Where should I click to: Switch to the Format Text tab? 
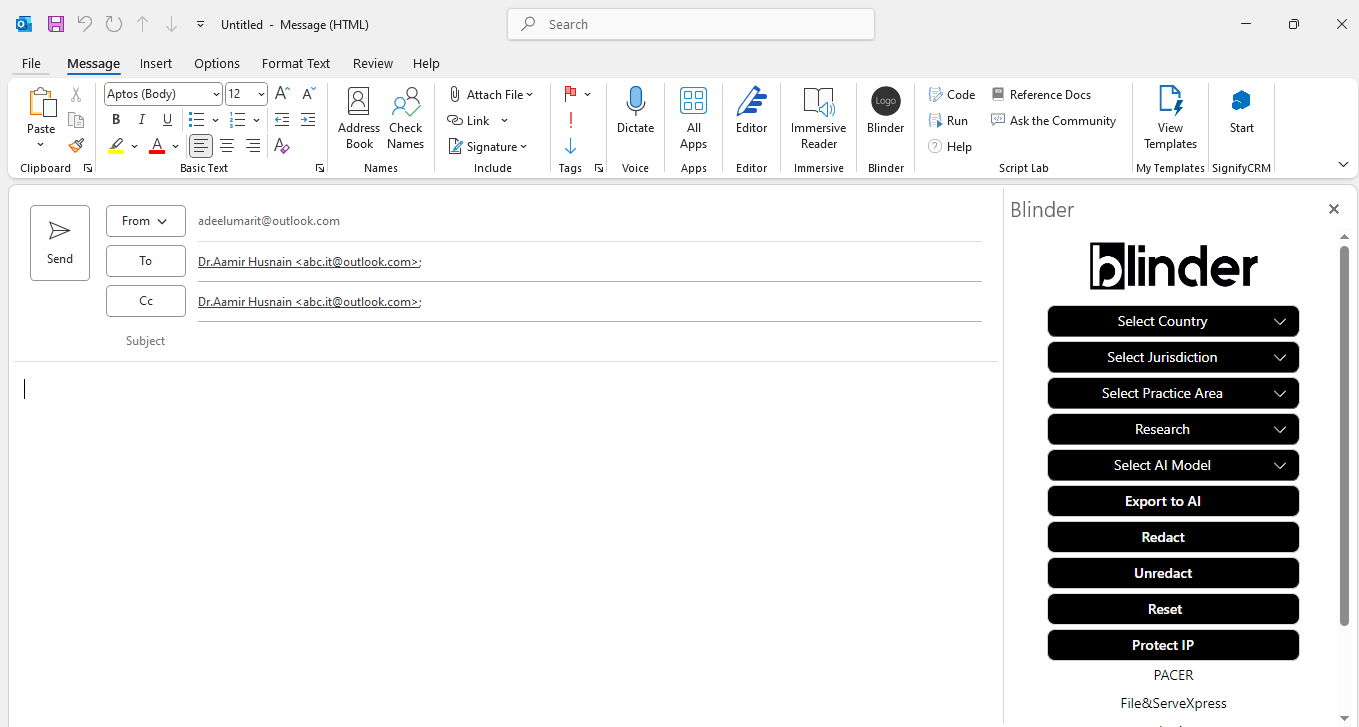(x=296, y=63)
